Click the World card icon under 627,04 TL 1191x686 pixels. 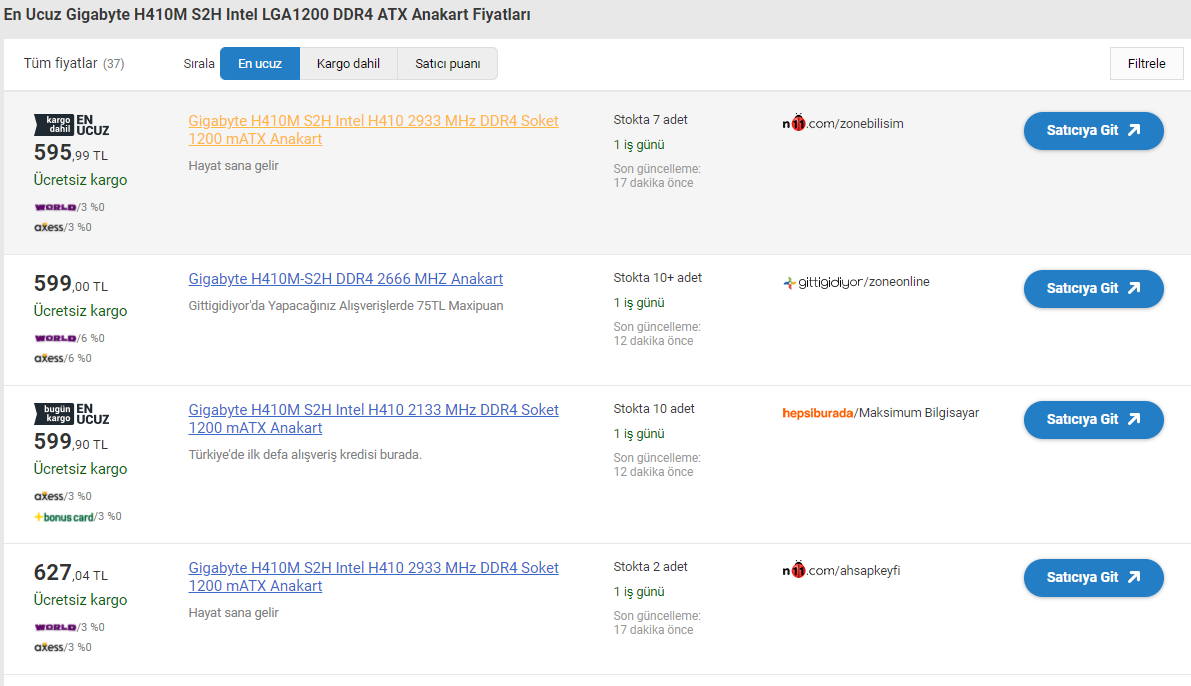pos(55,627)
